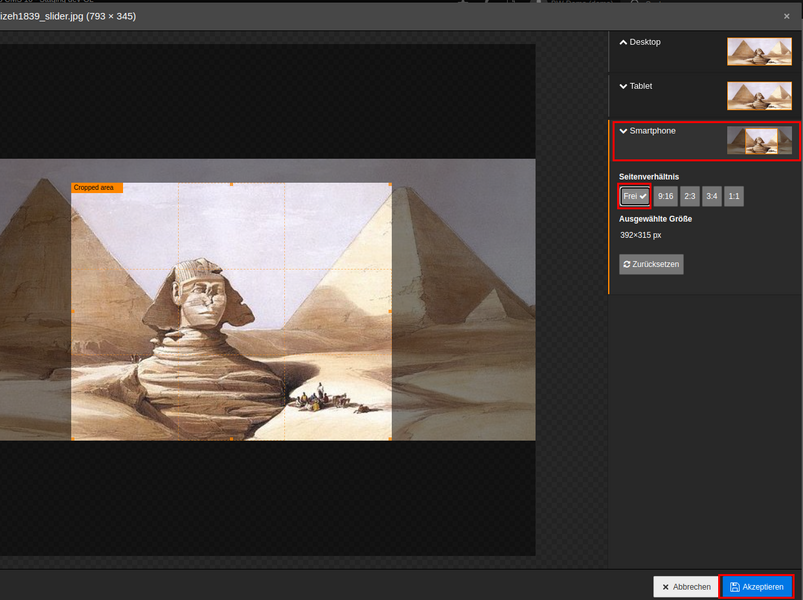The image size is (803, 600).
Task: Click the bottom-right crop corner handle
Action: tap(390, 439)
